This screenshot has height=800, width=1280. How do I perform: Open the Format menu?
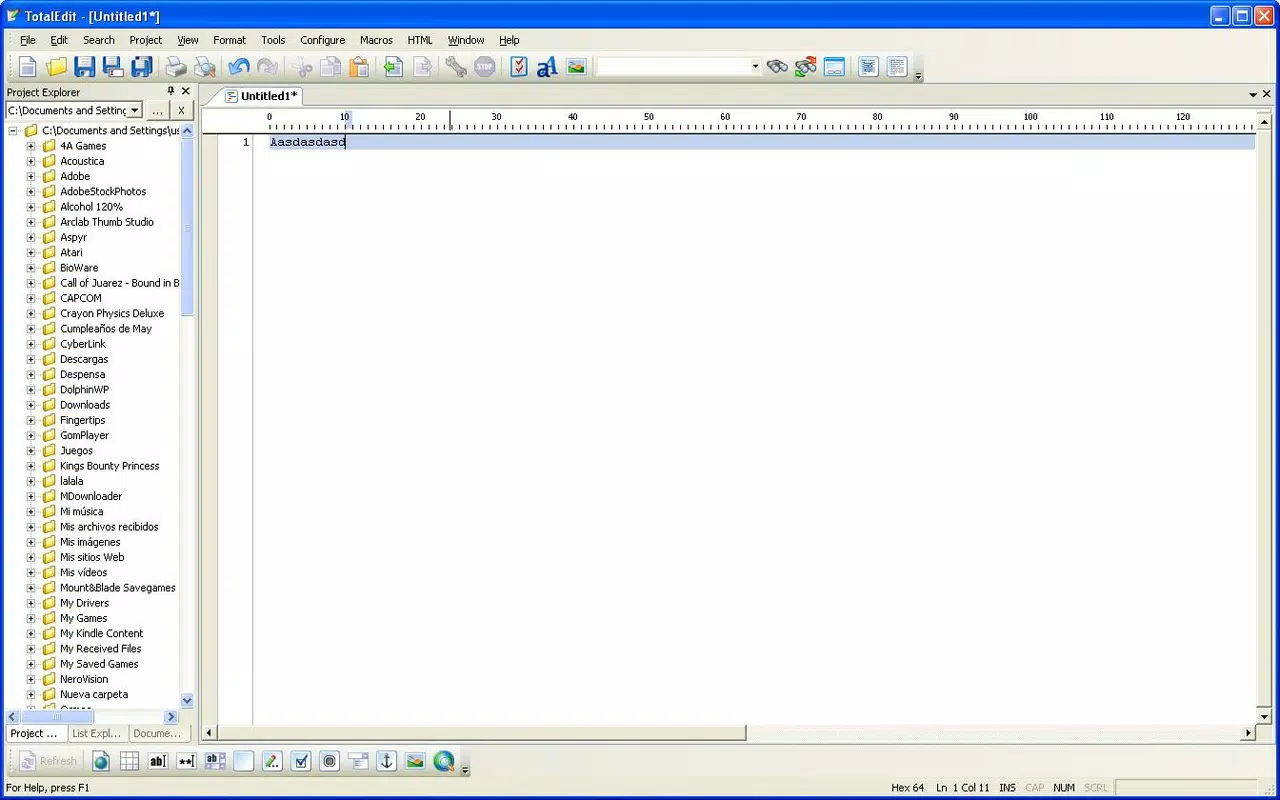[229, 40]
